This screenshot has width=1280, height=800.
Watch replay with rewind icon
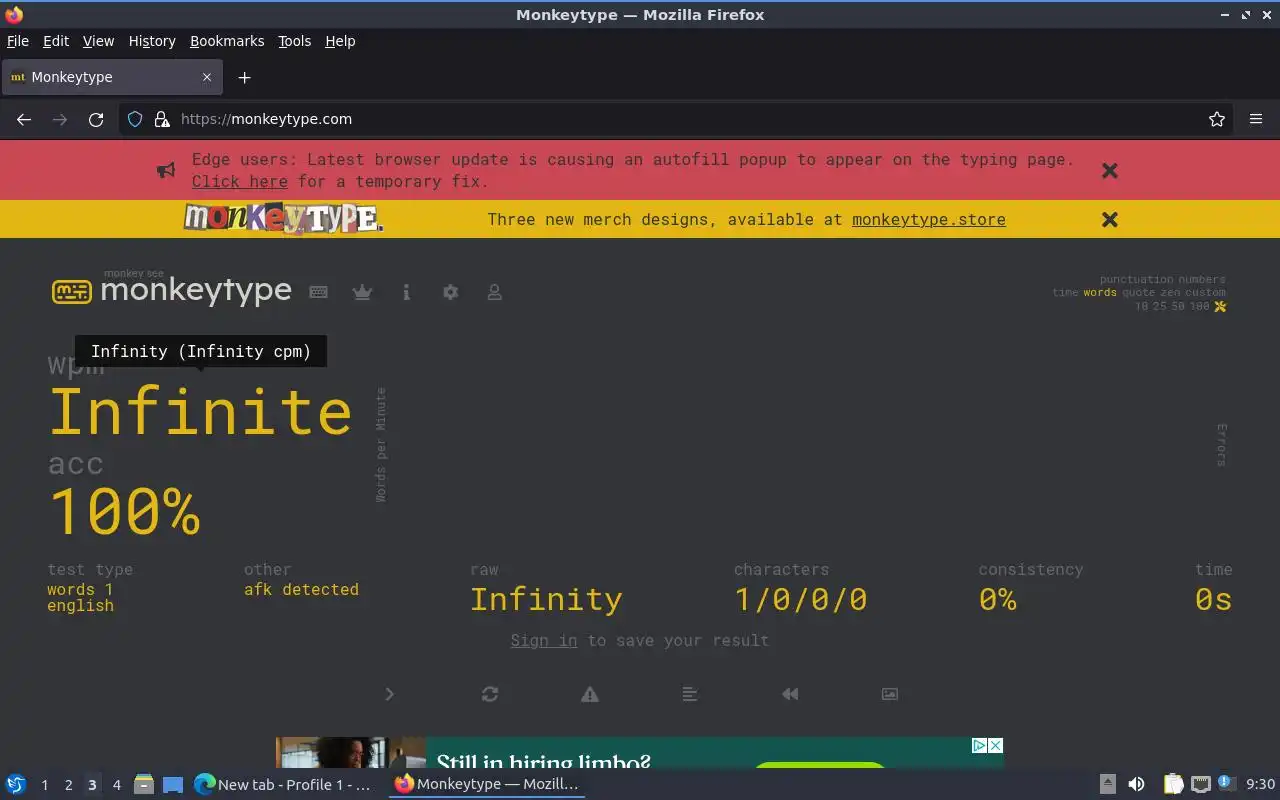pos(790,694)
